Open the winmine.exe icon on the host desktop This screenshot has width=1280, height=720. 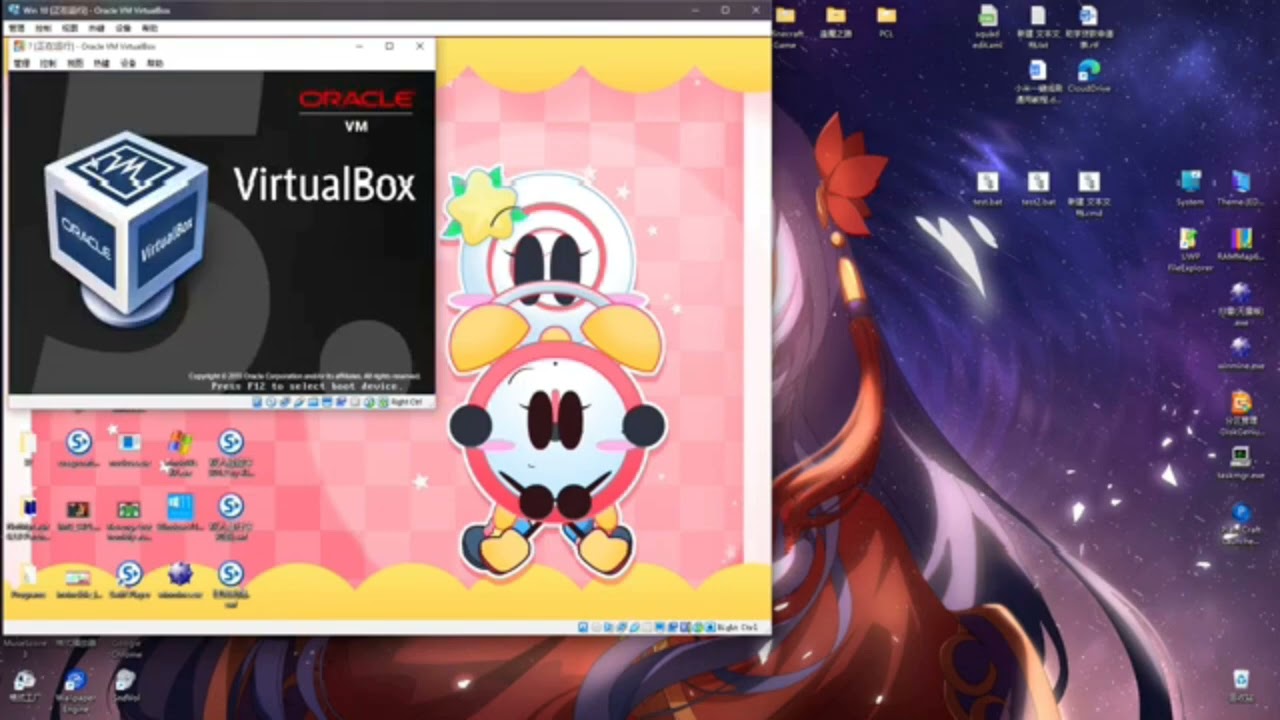tap(1241, 353)
